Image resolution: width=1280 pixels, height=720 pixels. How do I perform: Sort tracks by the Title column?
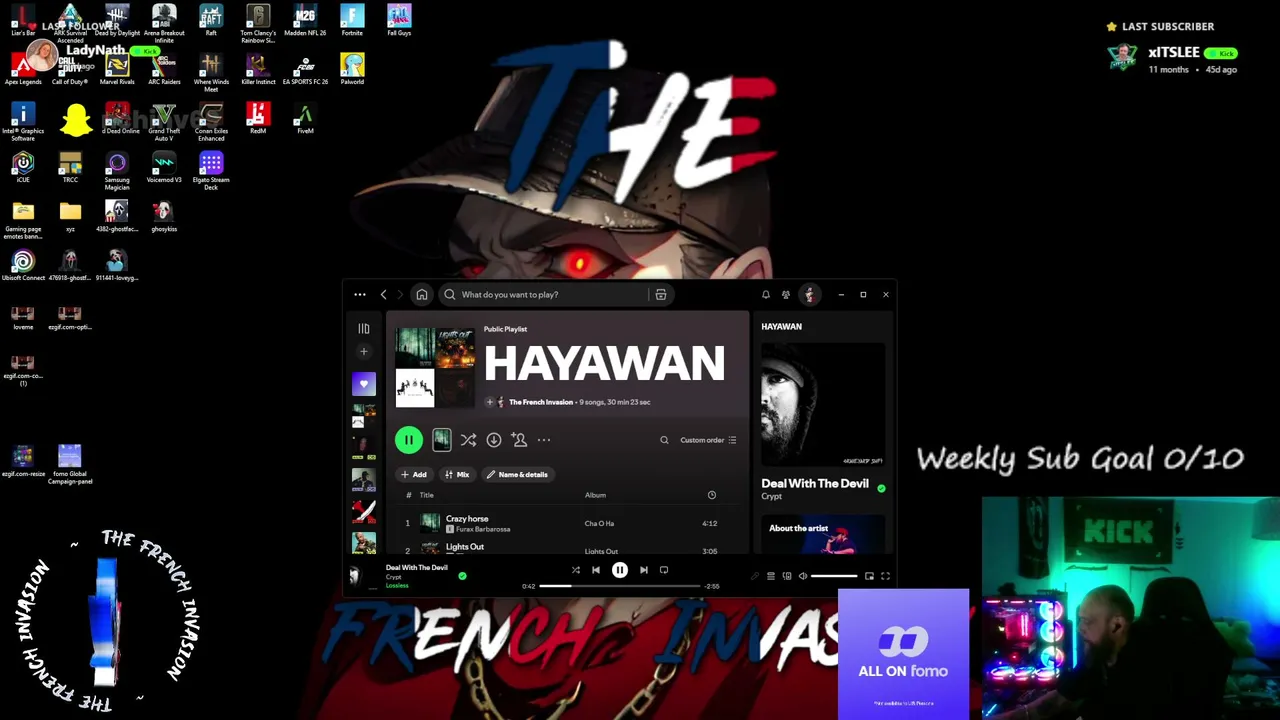click(x=426, y=495)
